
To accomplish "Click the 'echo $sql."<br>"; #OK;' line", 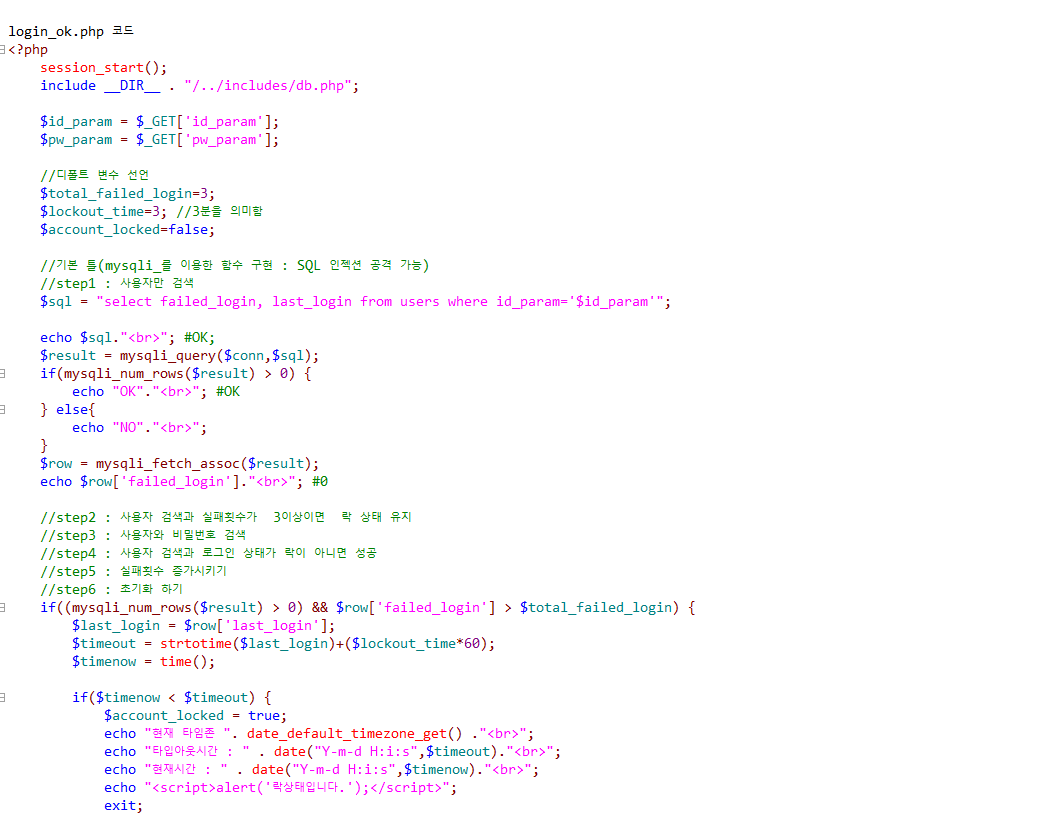I will pyautogui.click(x=127, y=338).
